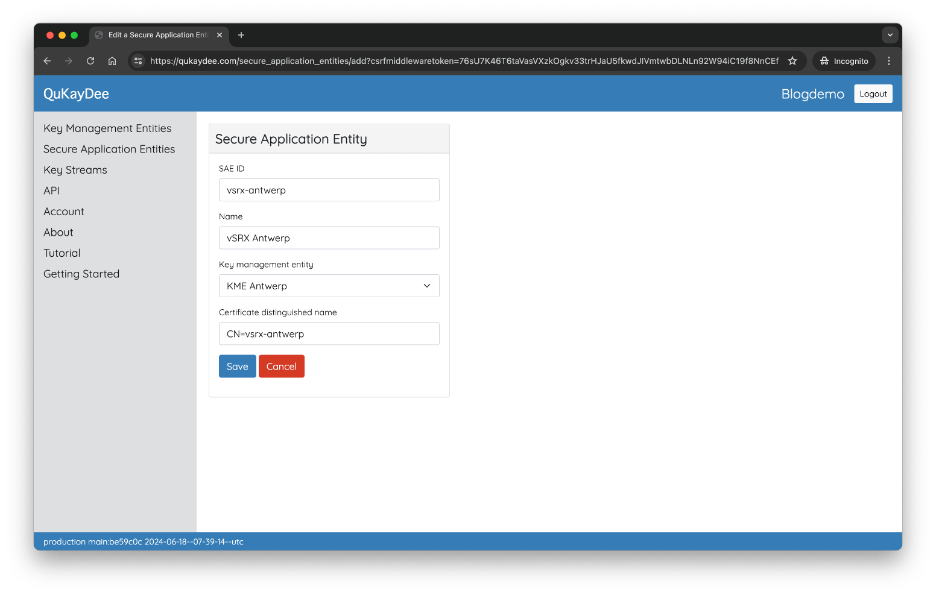Open the tab search chevron dropdown
The image size is (936, 596).
[889, 35]
